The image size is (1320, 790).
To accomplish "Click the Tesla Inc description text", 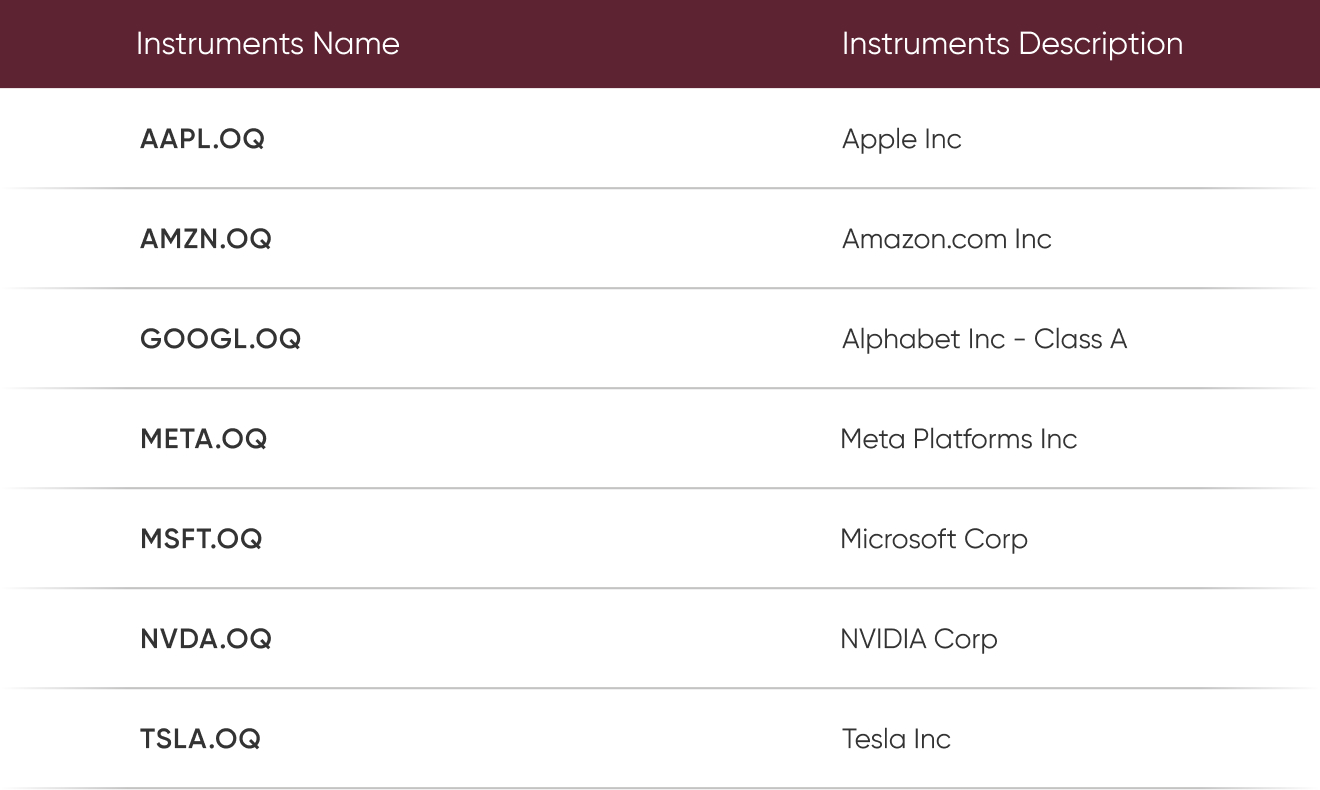I will tap(896, 739).
